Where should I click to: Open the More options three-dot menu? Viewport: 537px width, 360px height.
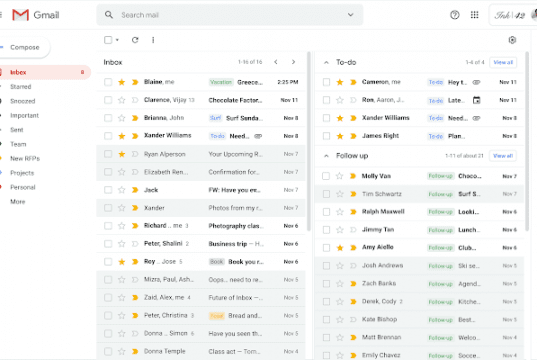click(153, 40)
